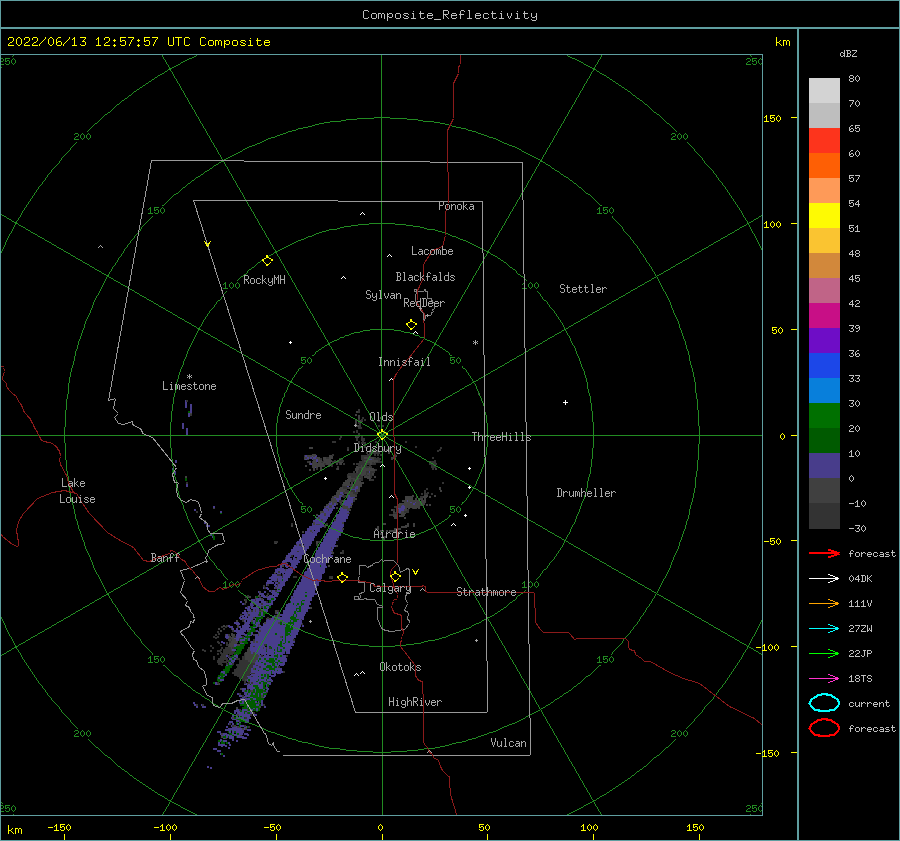Click the Airdrie city label
This screenshot has height=841, width=900.
point(394,534)
